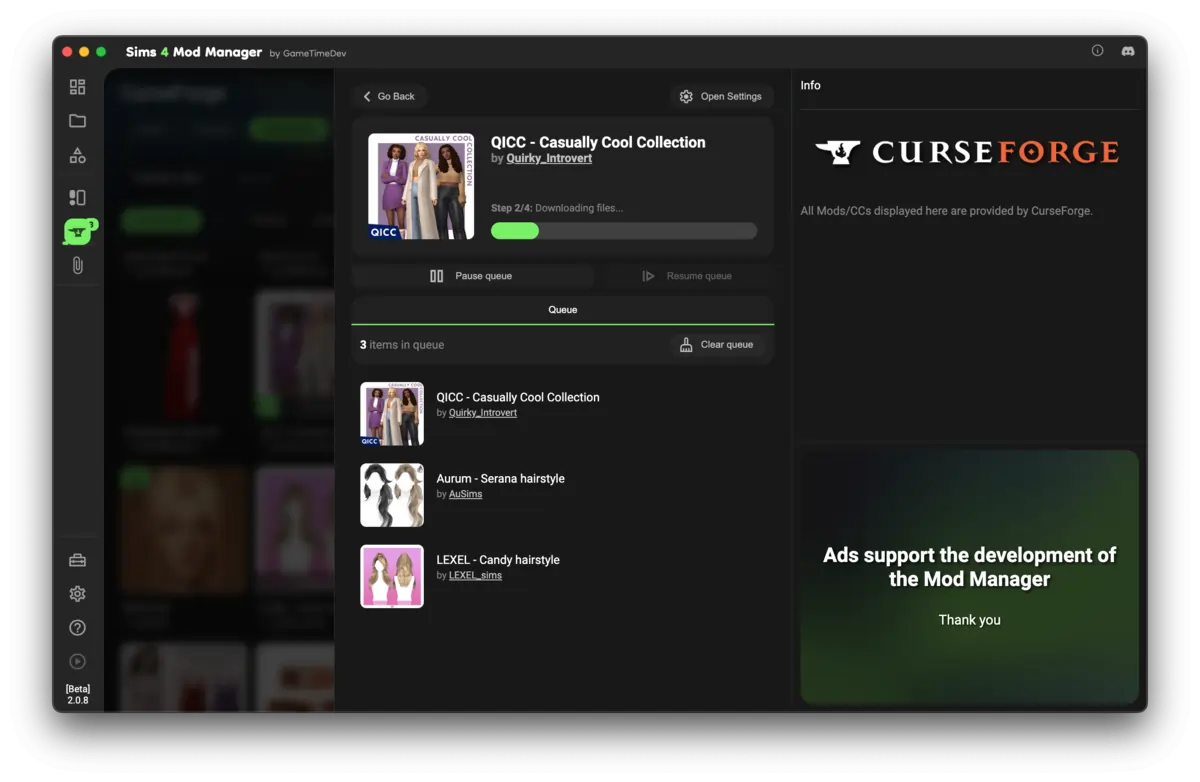Open the shapes categories sidebar icon

click(77, 156)
